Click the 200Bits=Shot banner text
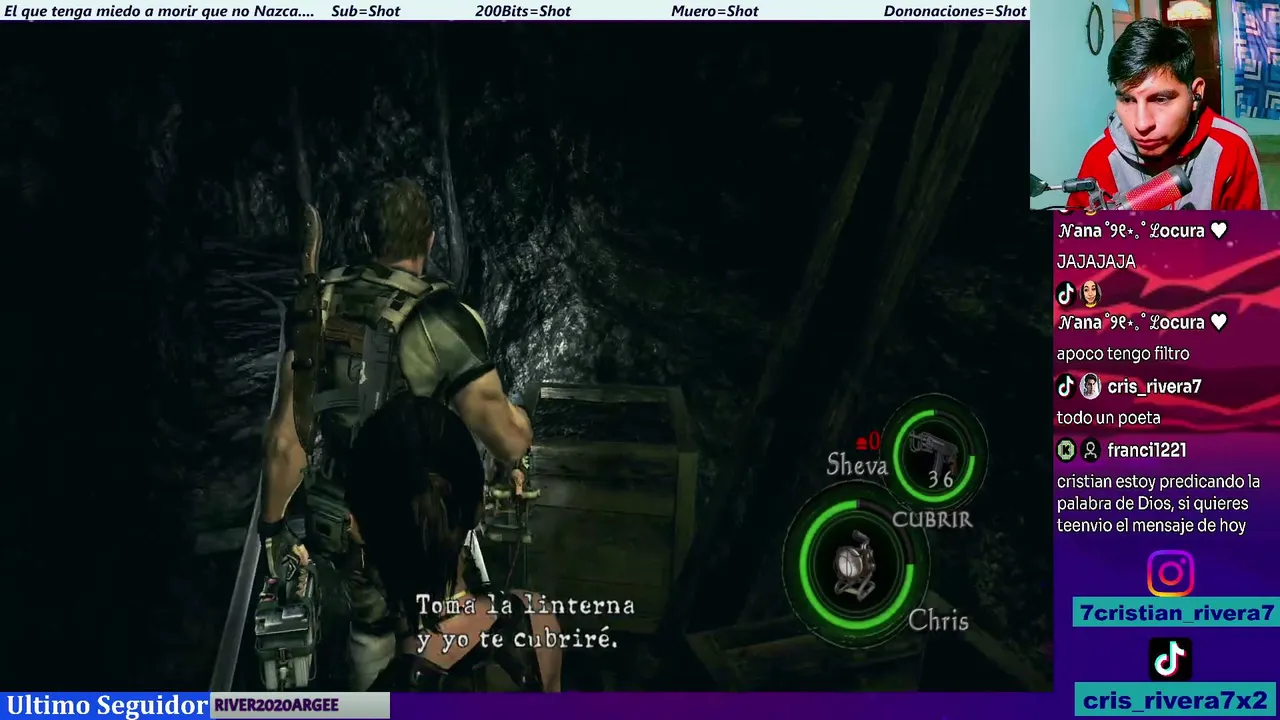Viewport: 1280px width, 720px height. point(523,11)
